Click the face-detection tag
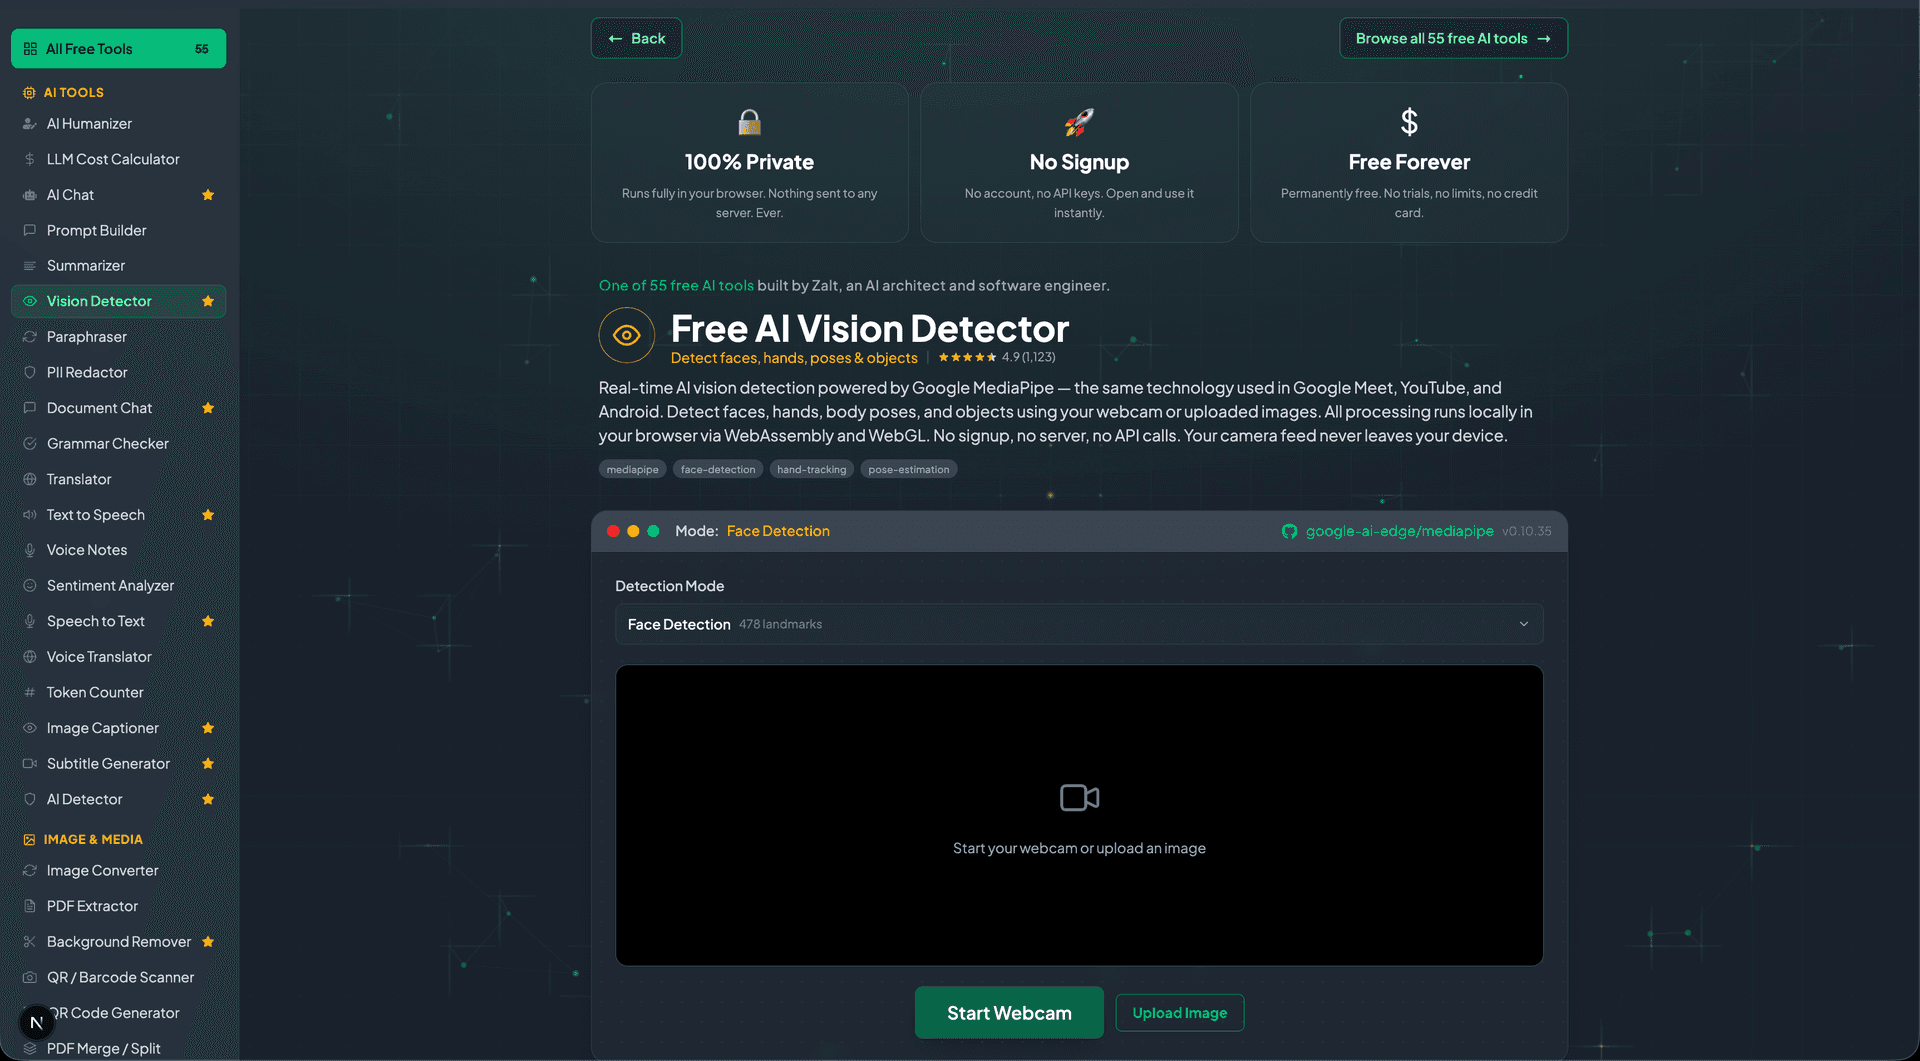The width and height of the screenshot is (1920, 1061). click(x=718, y=469)
